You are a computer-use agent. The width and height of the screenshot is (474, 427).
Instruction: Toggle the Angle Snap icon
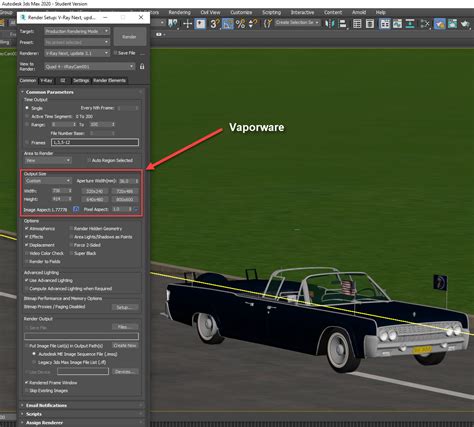tap(228, 24)
